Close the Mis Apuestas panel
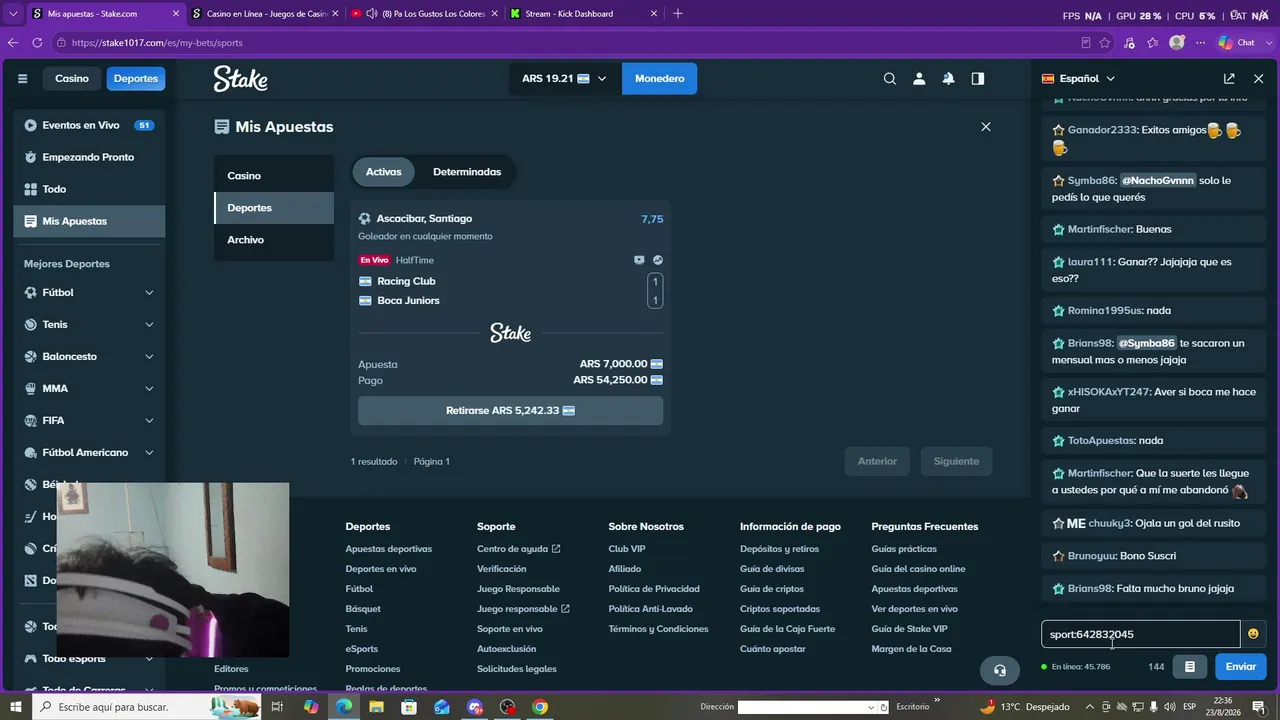Screen dimensions: 1280x720 click(x=986, y=127)
